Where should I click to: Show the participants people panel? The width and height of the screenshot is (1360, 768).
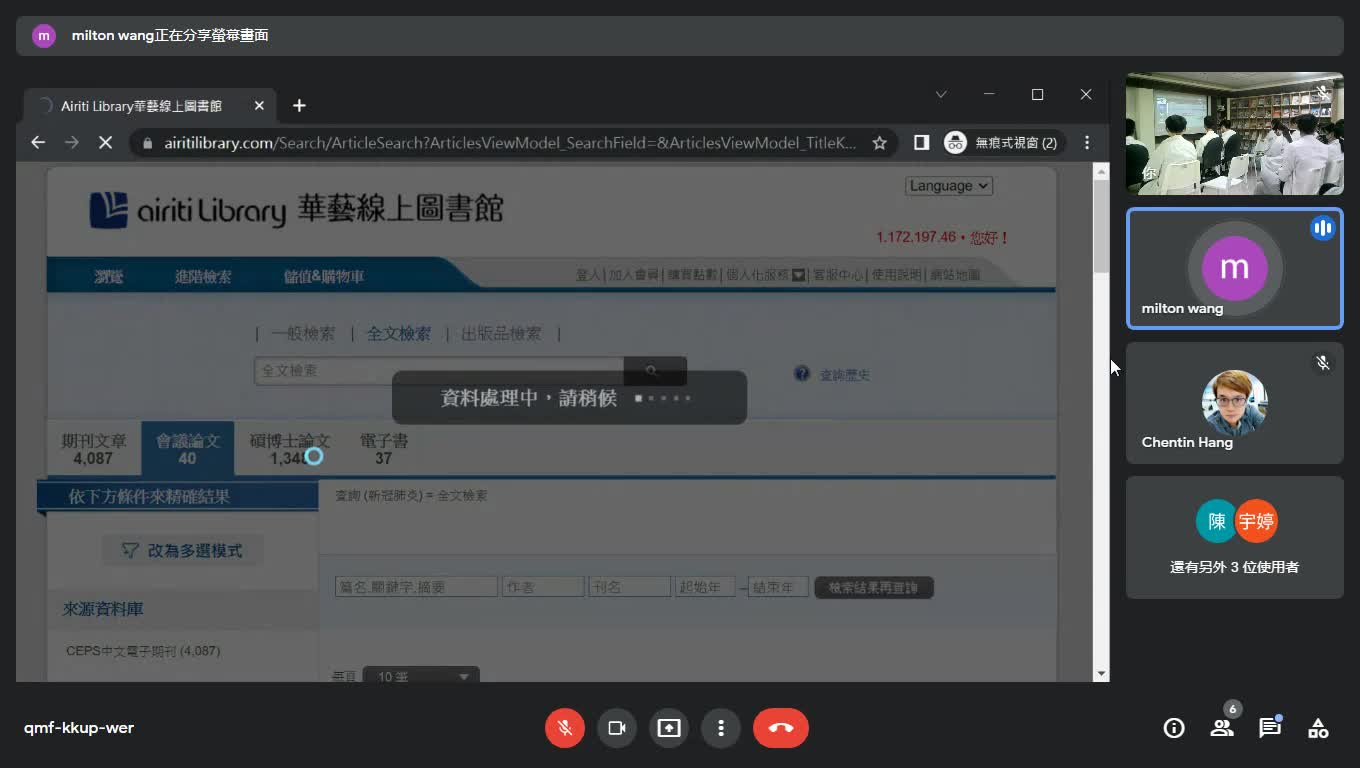point(1222,728)
